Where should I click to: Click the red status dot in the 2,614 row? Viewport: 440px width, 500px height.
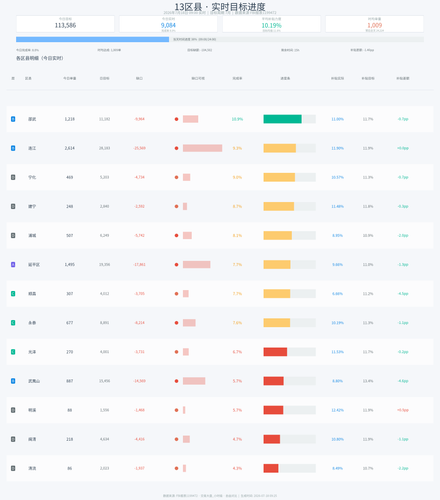click(176, 148)
